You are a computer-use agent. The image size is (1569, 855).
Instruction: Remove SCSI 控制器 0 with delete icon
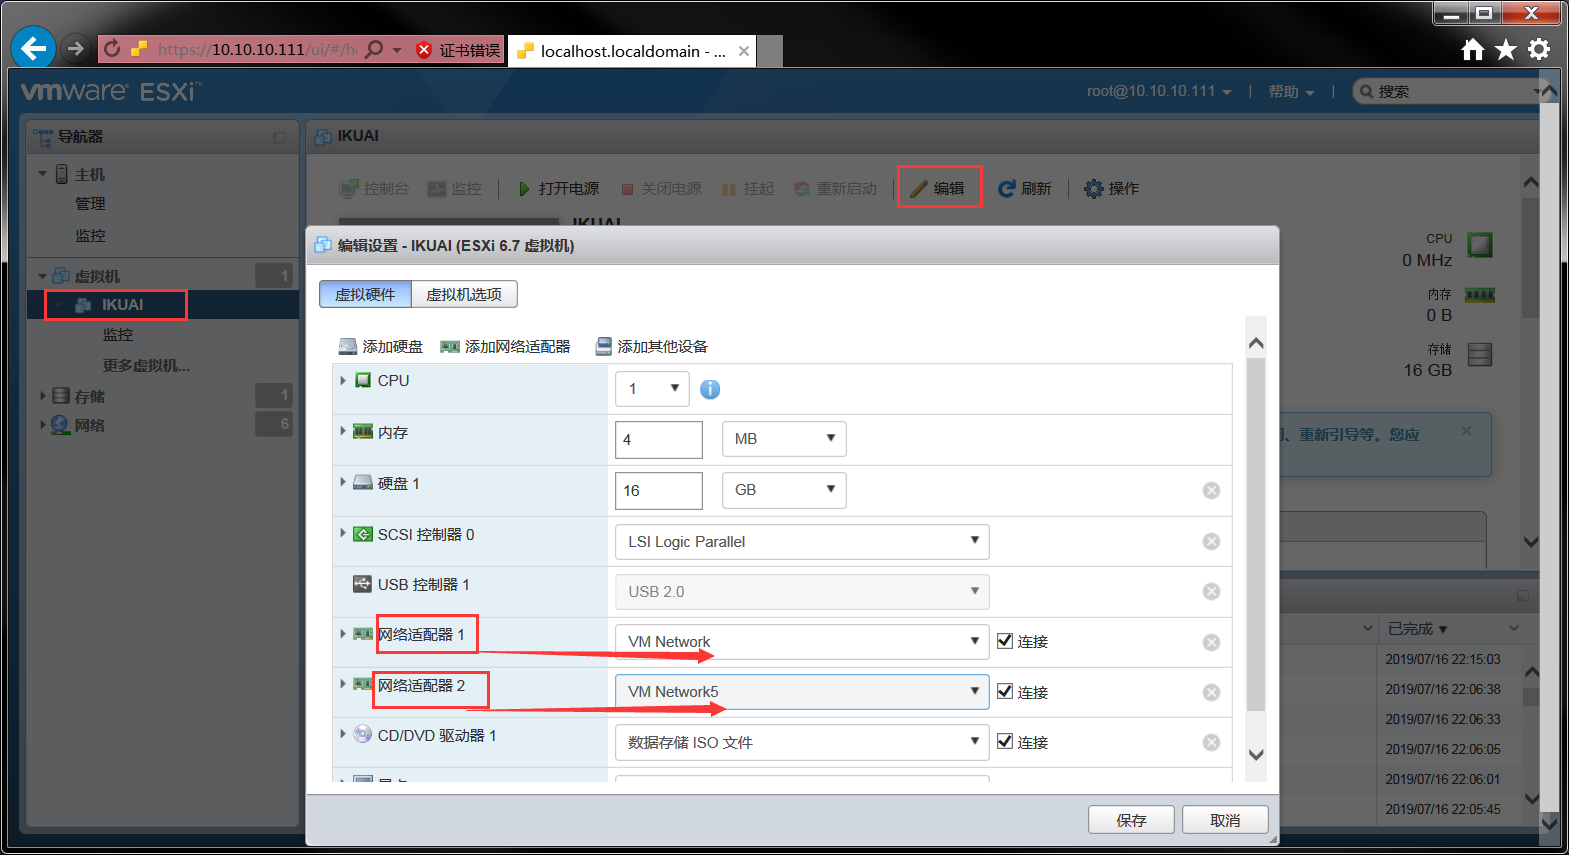(x=1211, y=541)
